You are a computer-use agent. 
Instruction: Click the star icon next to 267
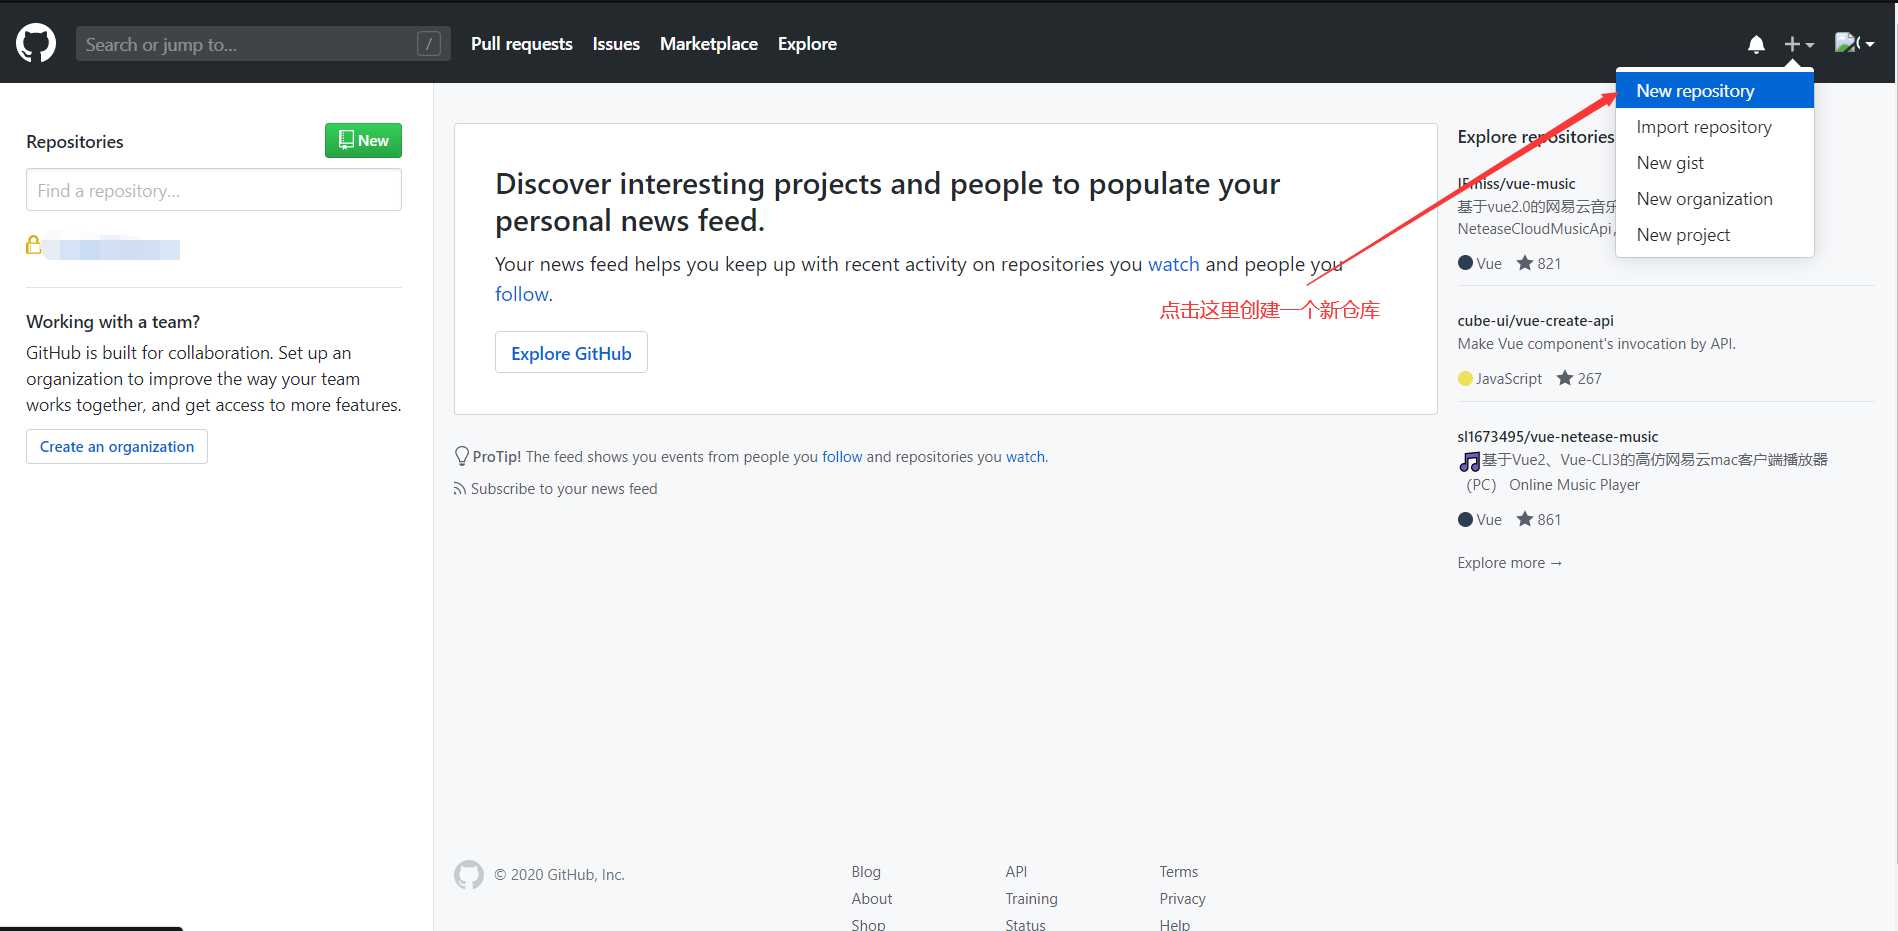click(x=1565, y=378)
